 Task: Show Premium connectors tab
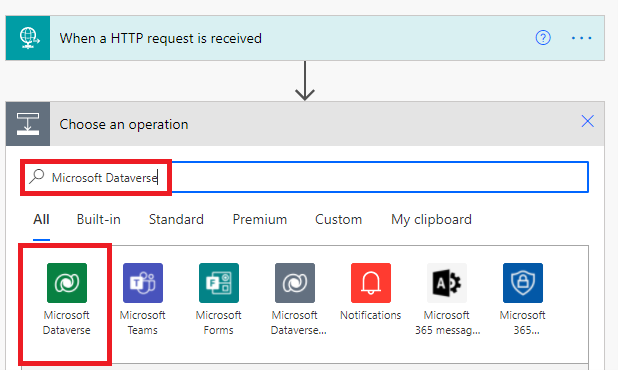pos(260,219)
